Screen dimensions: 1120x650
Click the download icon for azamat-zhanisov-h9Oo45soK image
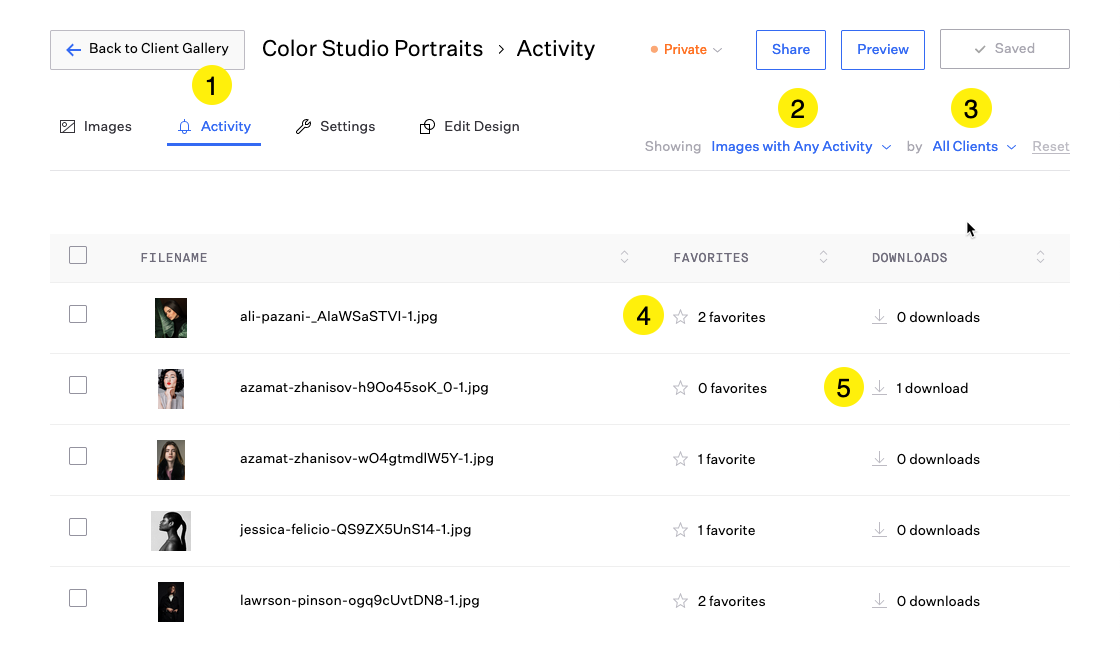point(879,388)
